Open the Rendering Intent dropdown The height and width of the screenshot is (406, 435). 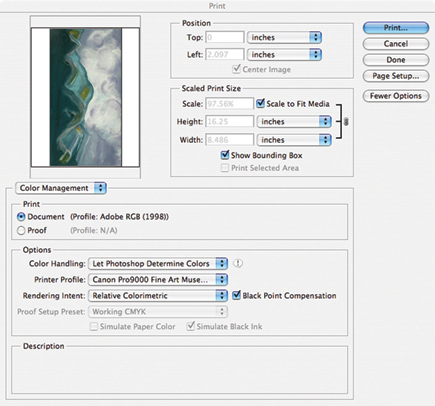click(158, 296)
